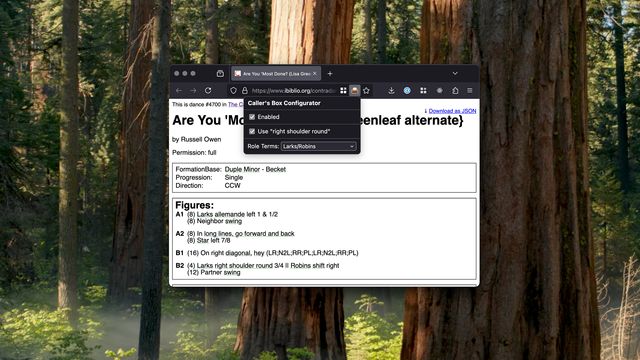Viewport: 640px width, 360px height.
Task: Click the ibiblio.org URL address field
Action: click(x=294, y=91)
